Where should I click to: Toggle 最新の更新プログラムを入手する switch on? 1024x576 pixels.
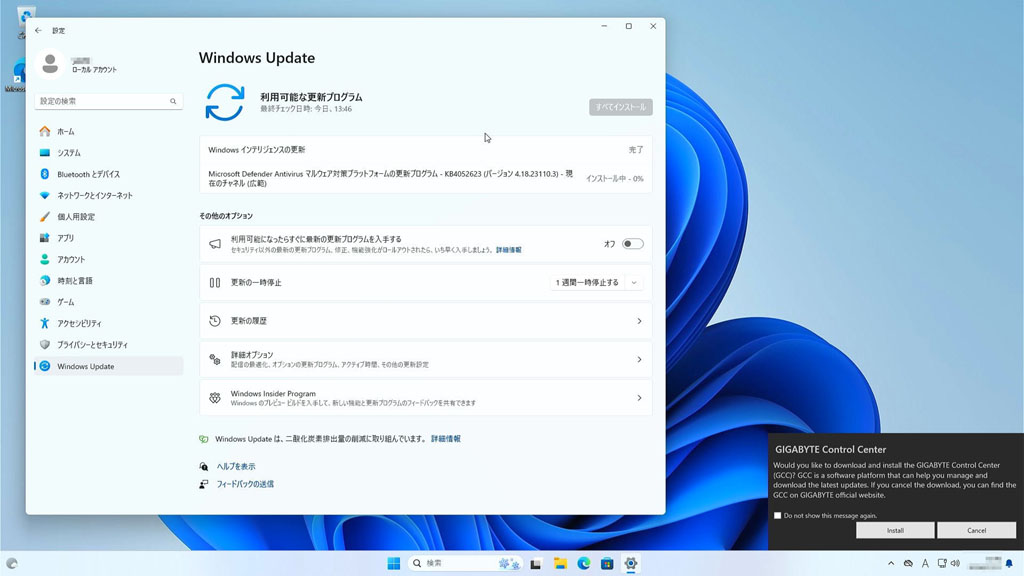point(632,244)
